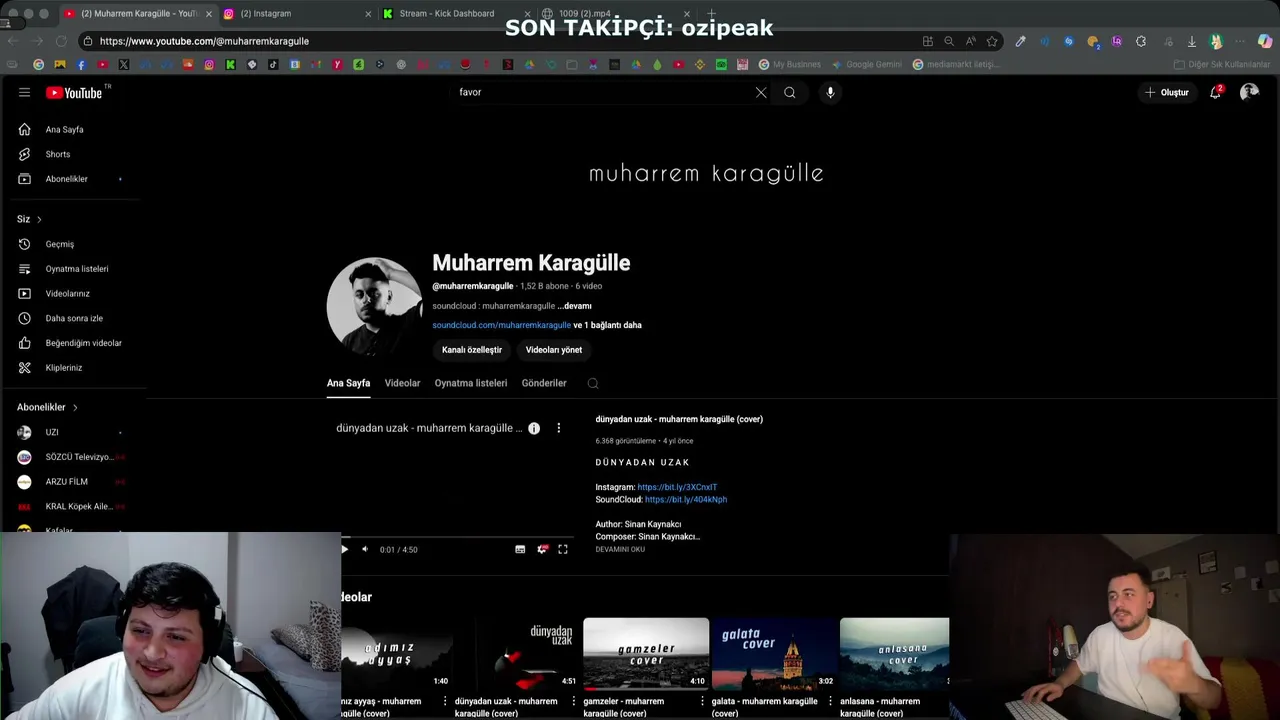Open the SoundCloud bit.ly link
Screen dimensions: 1280x720
coord(686,499)
